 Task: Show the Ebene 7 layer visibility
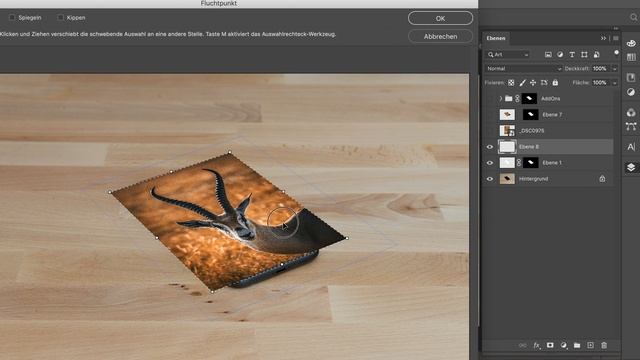click(x=490, y=115)
